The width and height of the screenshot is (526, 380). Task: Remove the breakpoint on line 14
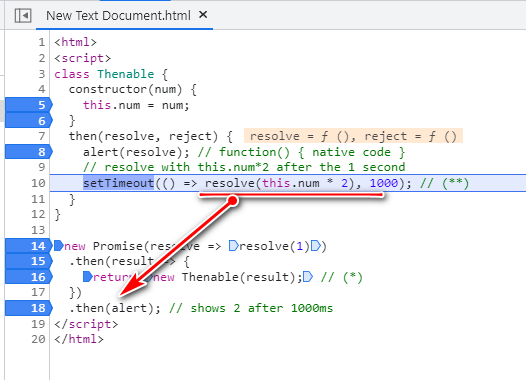[29, 246]
